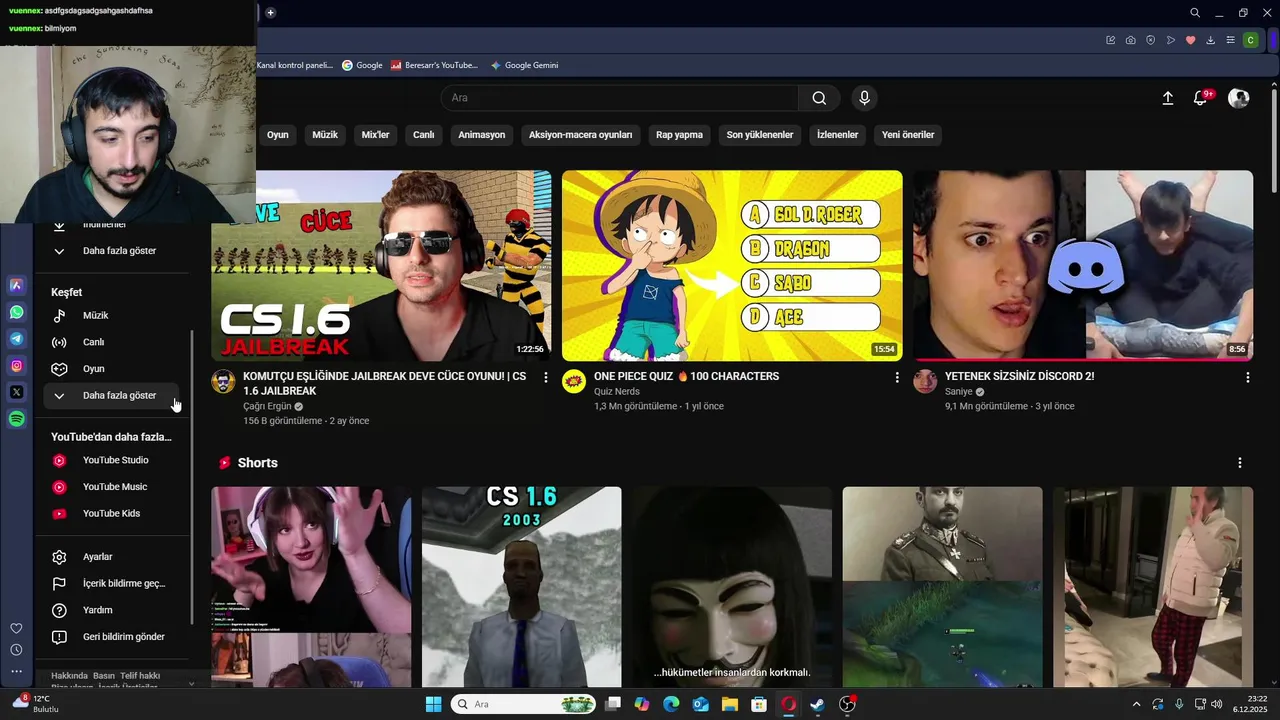1280x720 pixels.
Task: Open Opera downloads icon
Action: point(1210,40)
